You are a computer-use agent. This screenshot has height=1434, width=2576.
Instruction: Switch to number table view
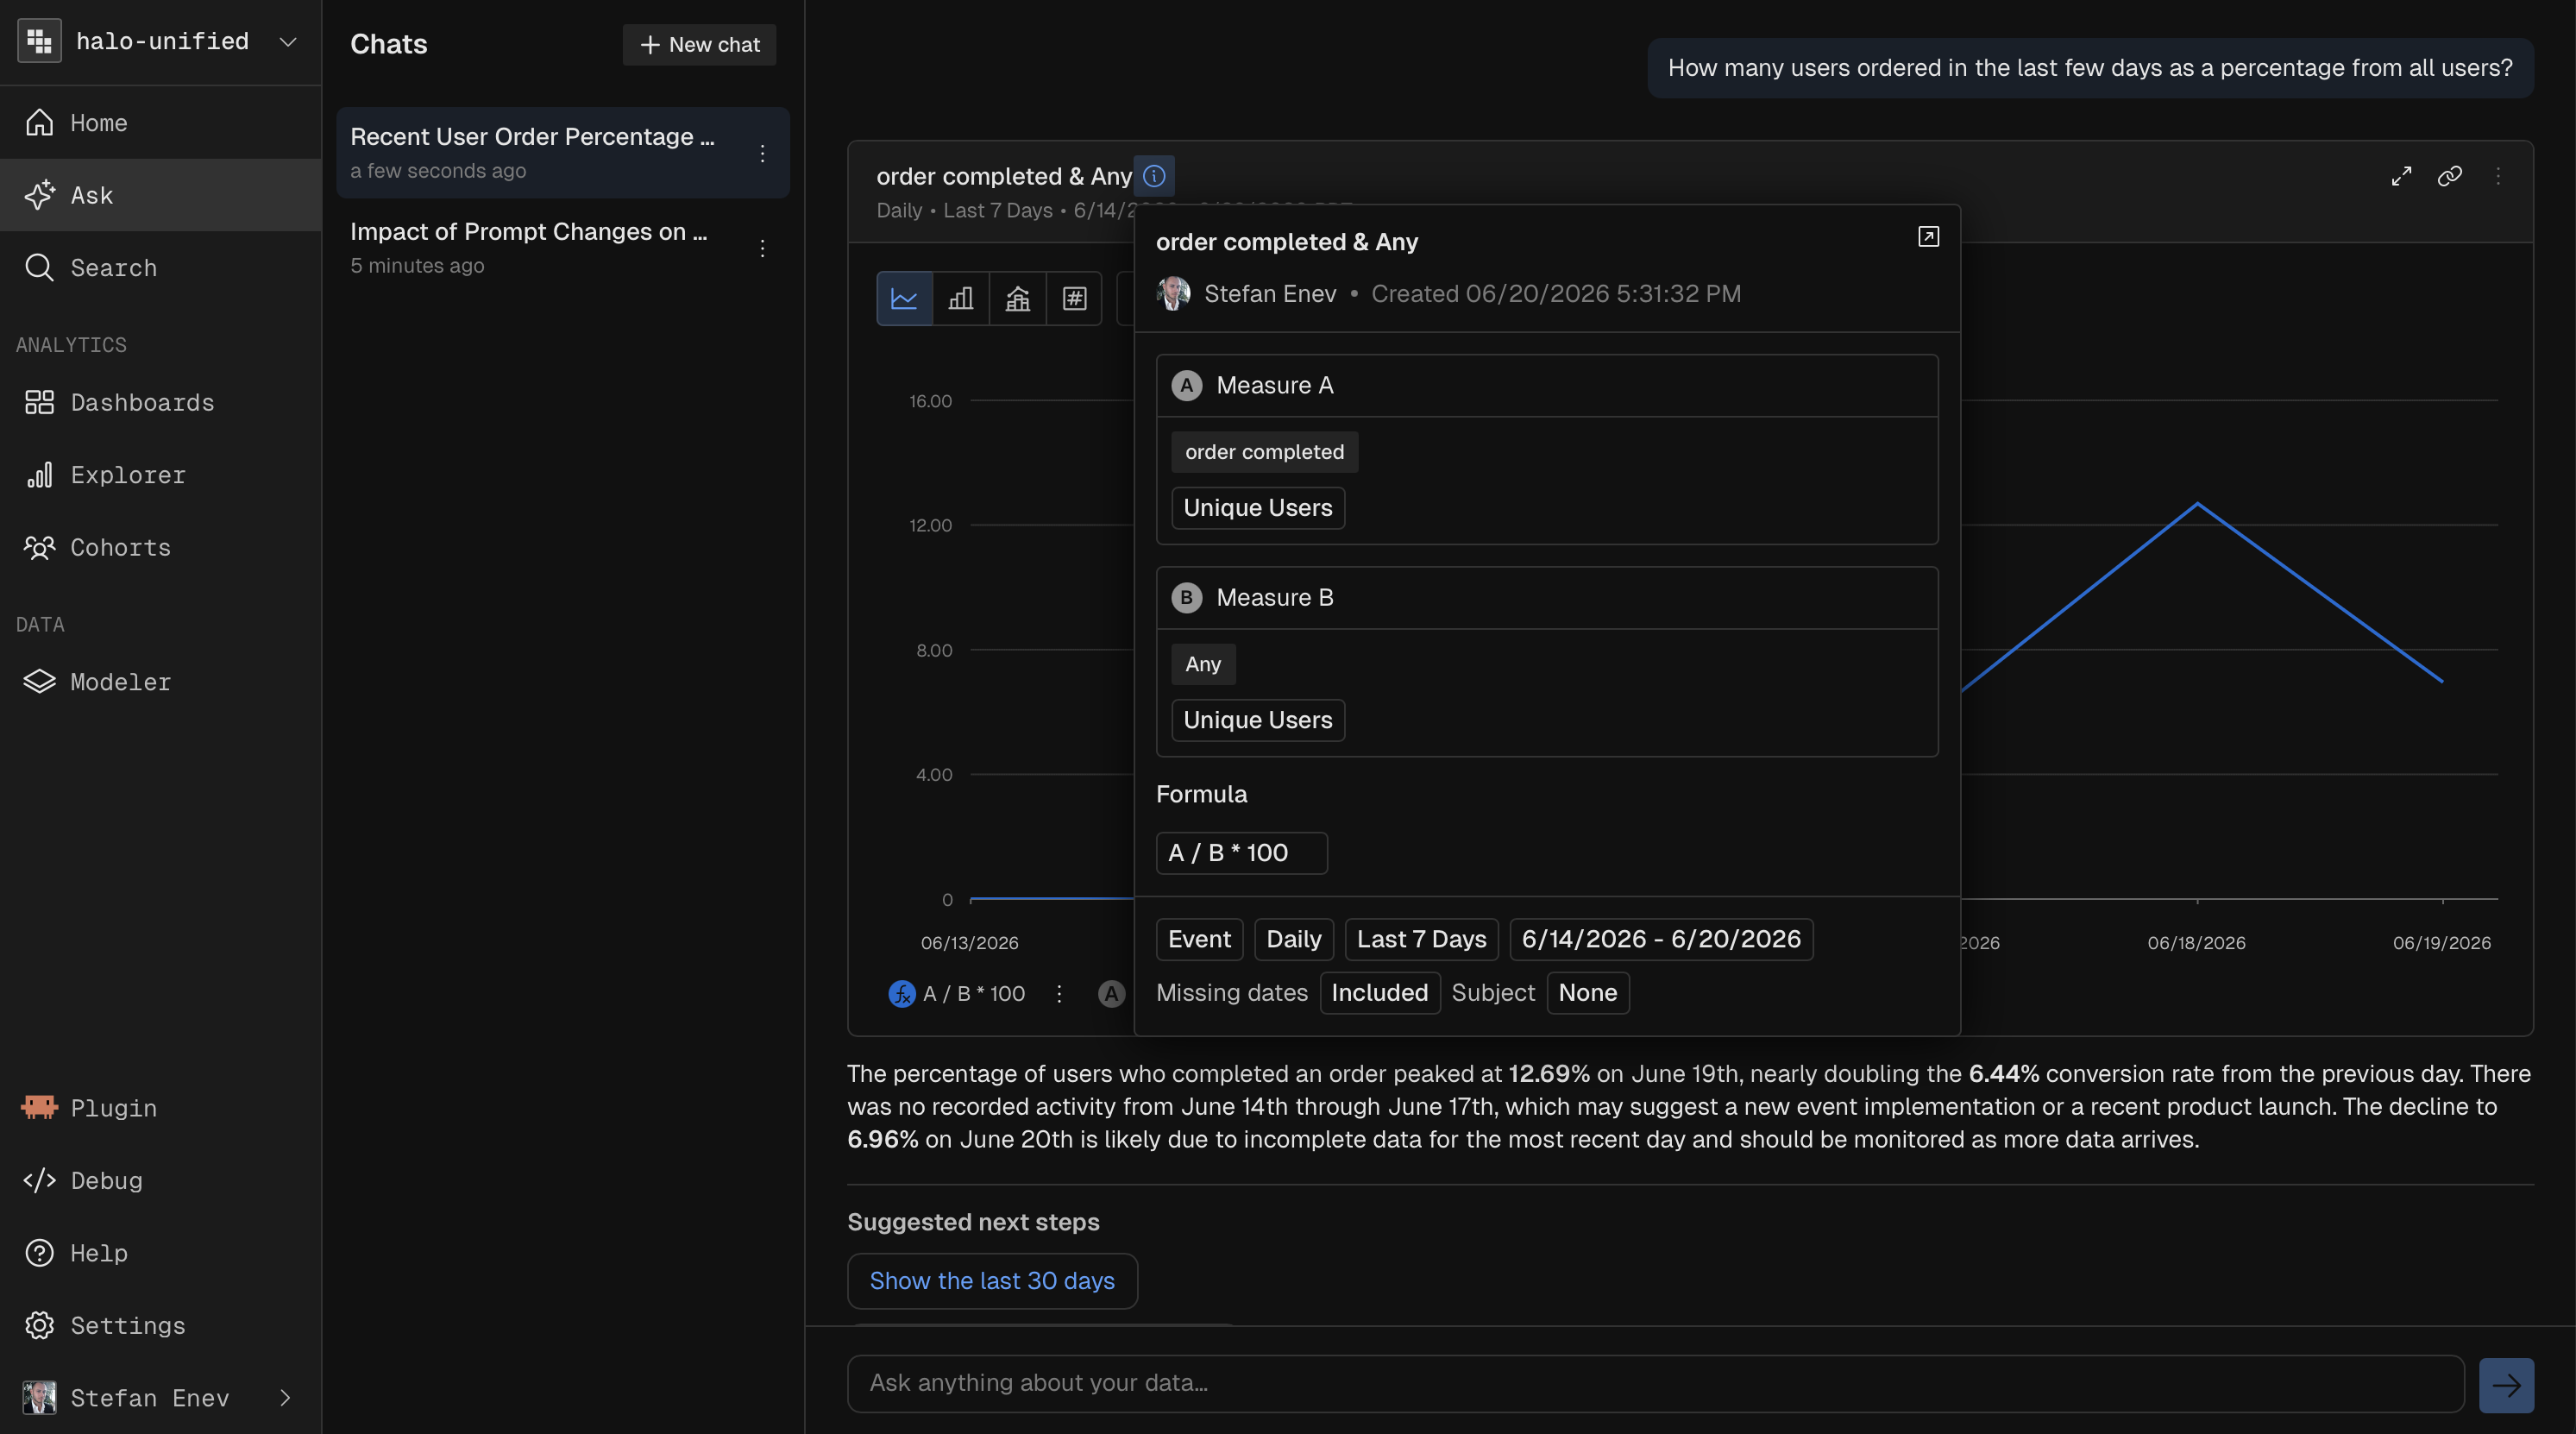coord(1075,298)
